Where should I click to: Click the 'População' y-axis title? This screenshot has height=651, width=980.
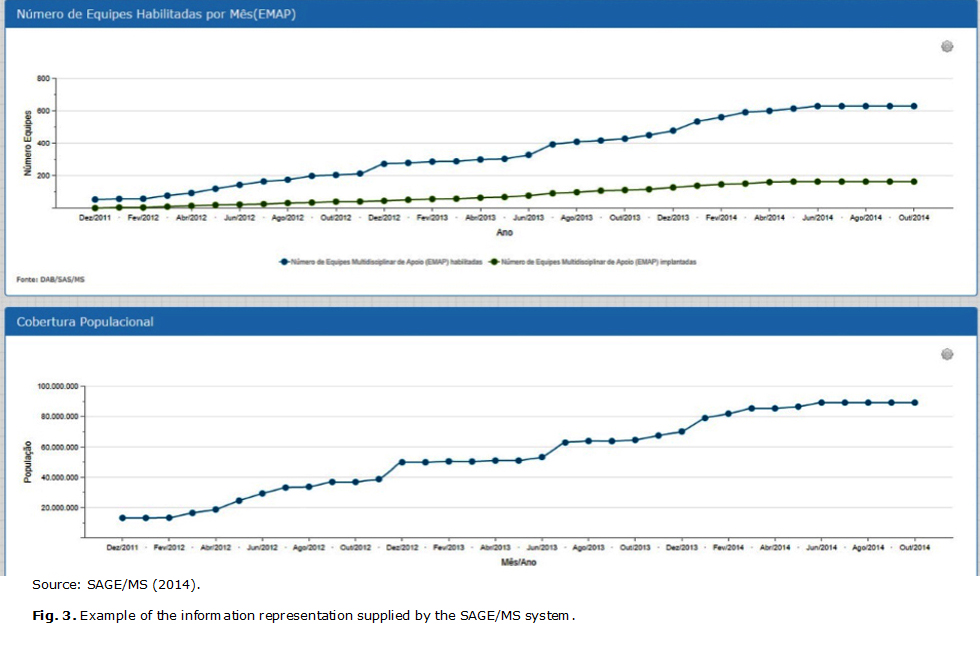tap(27, 462)
